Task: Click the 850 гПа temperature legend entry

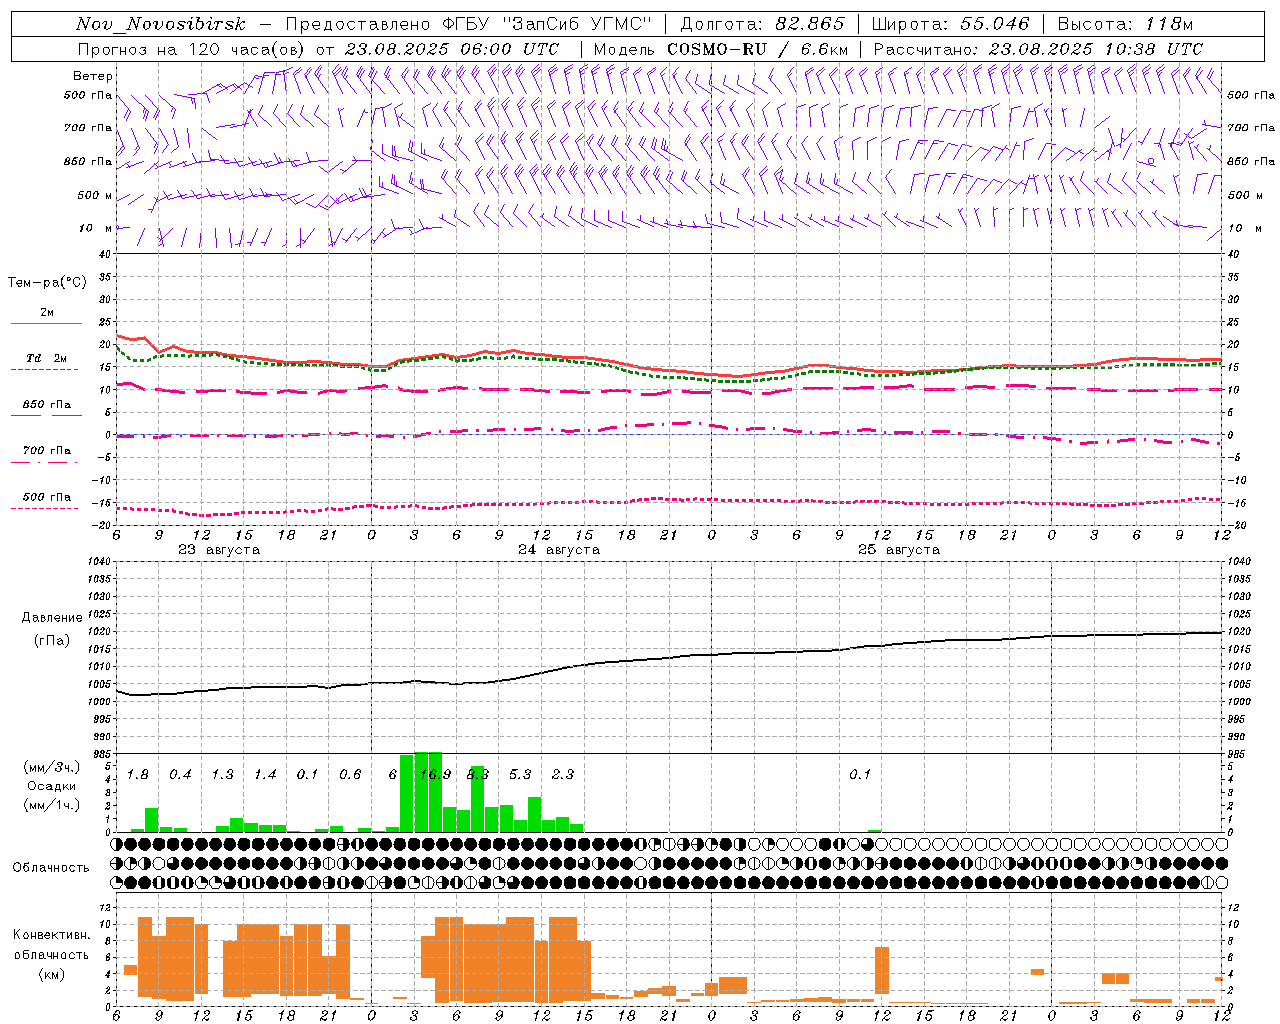Action: [46, 408]
